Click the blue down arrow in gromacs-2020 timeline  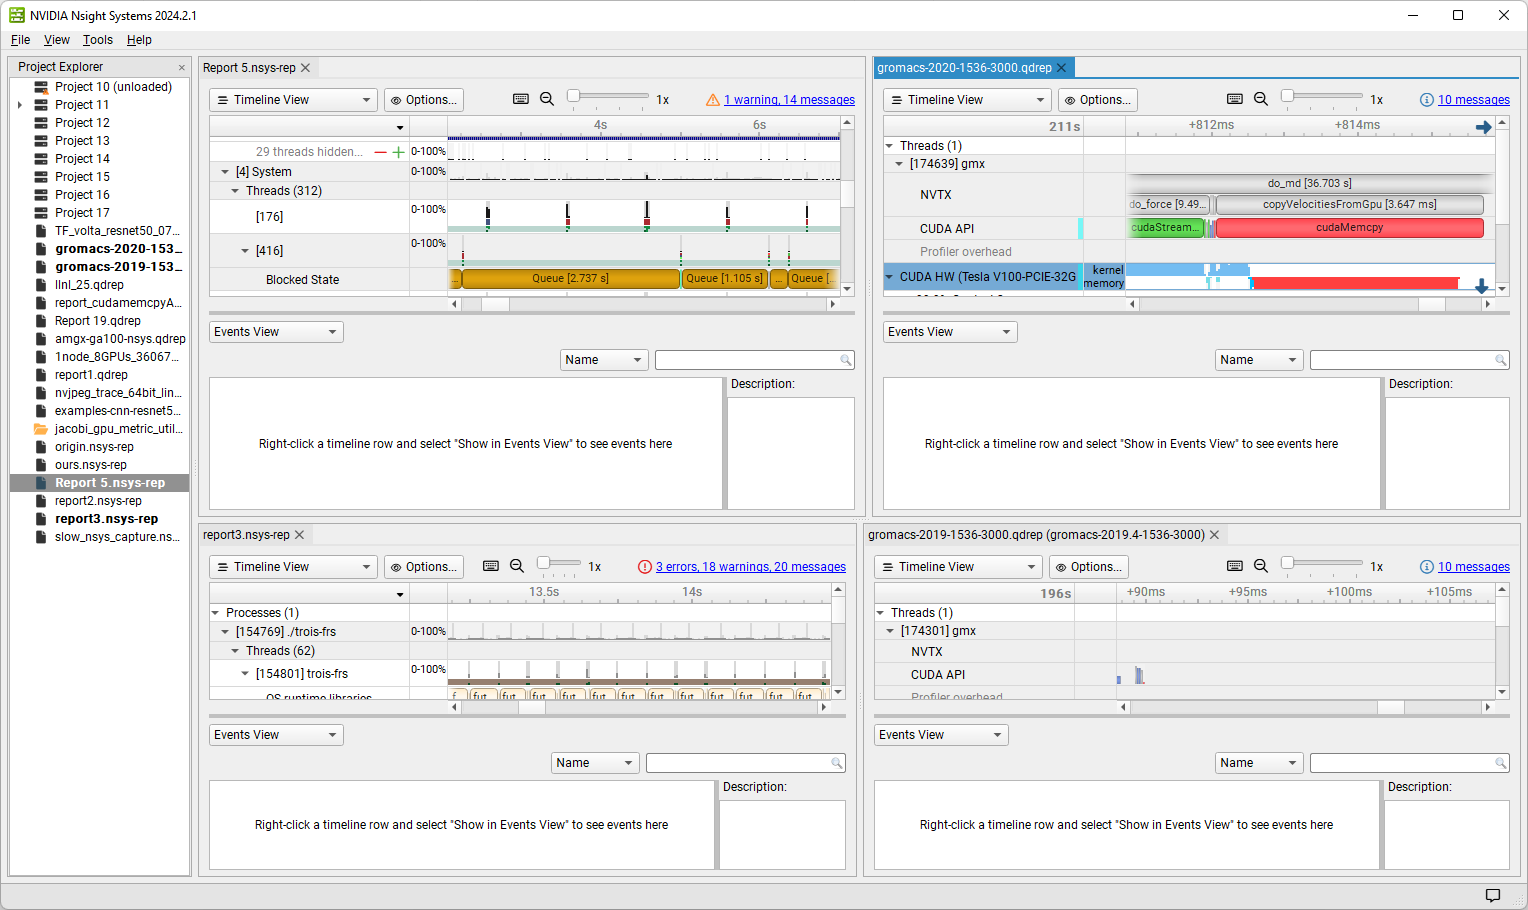pyautogui.click(x=1481, y=286)
